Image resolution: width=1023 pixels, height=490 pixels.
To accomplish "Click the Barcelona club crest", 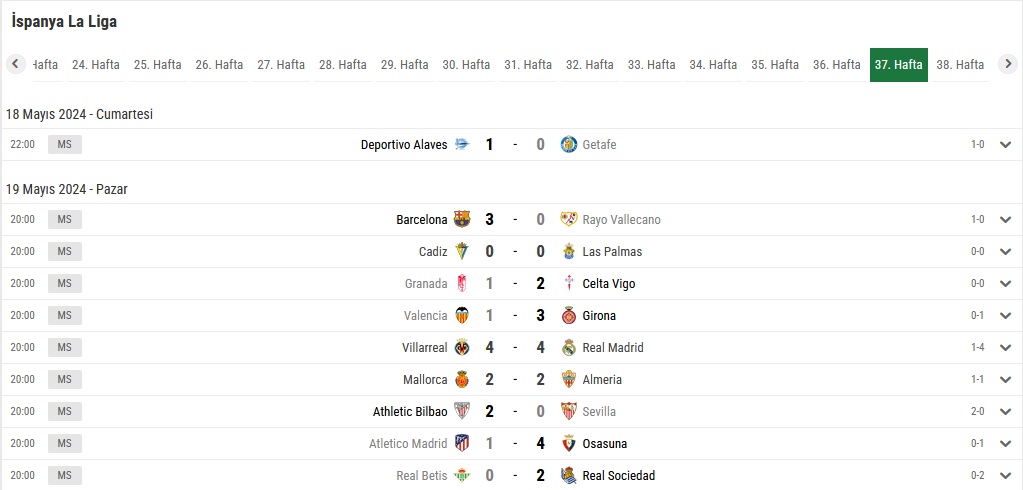I will point(462,219).
